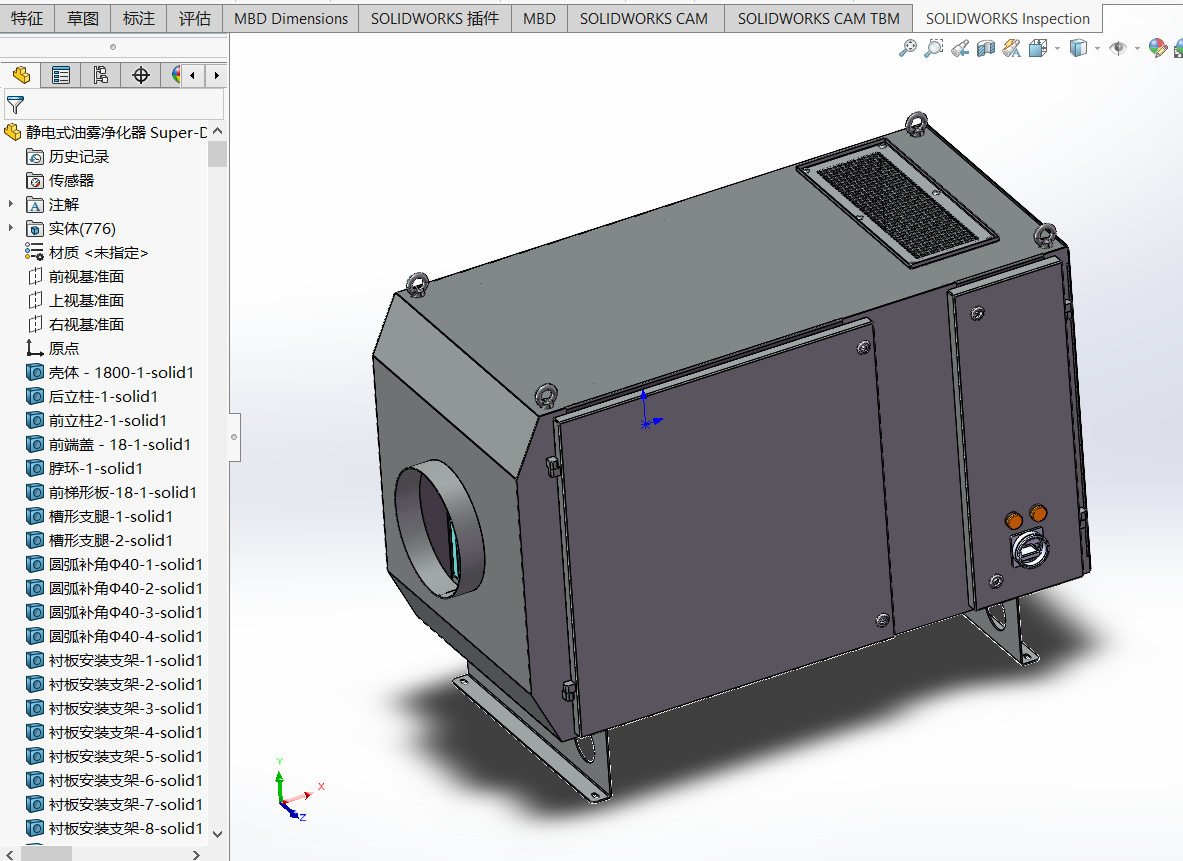The image size is (1183, 861).
Task: Toggle the Section View tool
Action: 986,48
